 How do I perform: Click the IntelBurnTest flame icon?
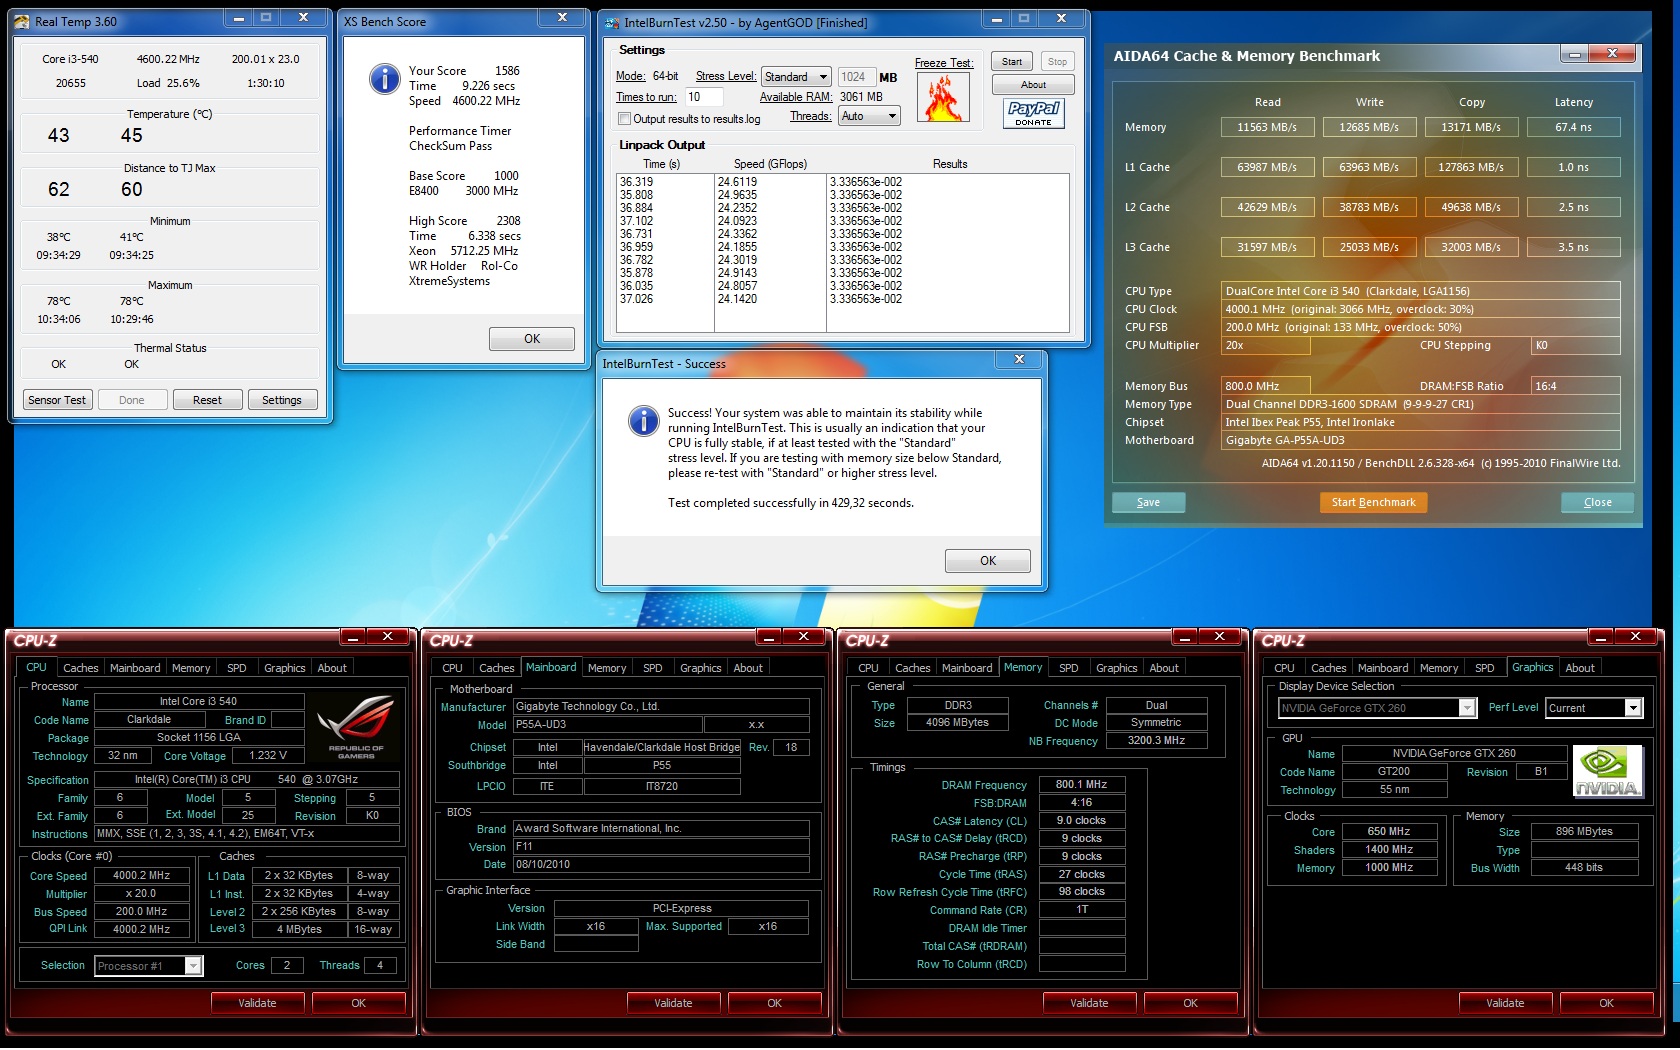[943, 98]
